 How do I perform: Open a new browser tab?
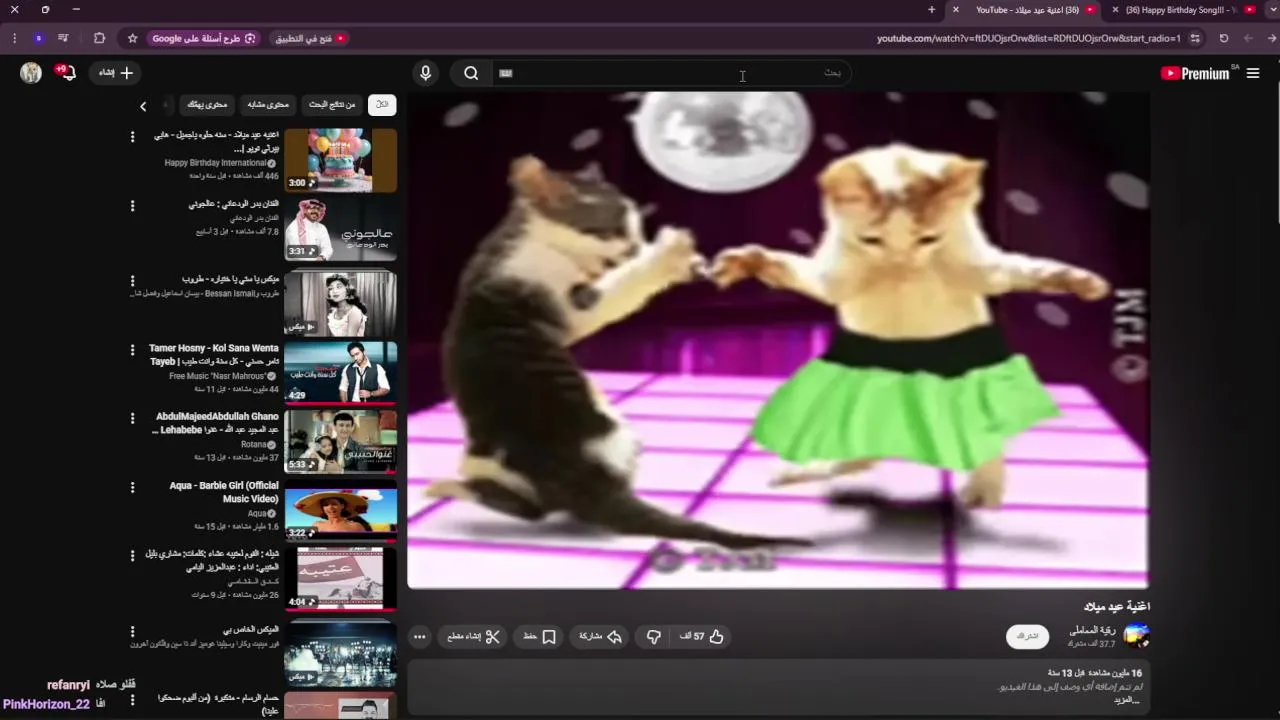click(931, 10)
